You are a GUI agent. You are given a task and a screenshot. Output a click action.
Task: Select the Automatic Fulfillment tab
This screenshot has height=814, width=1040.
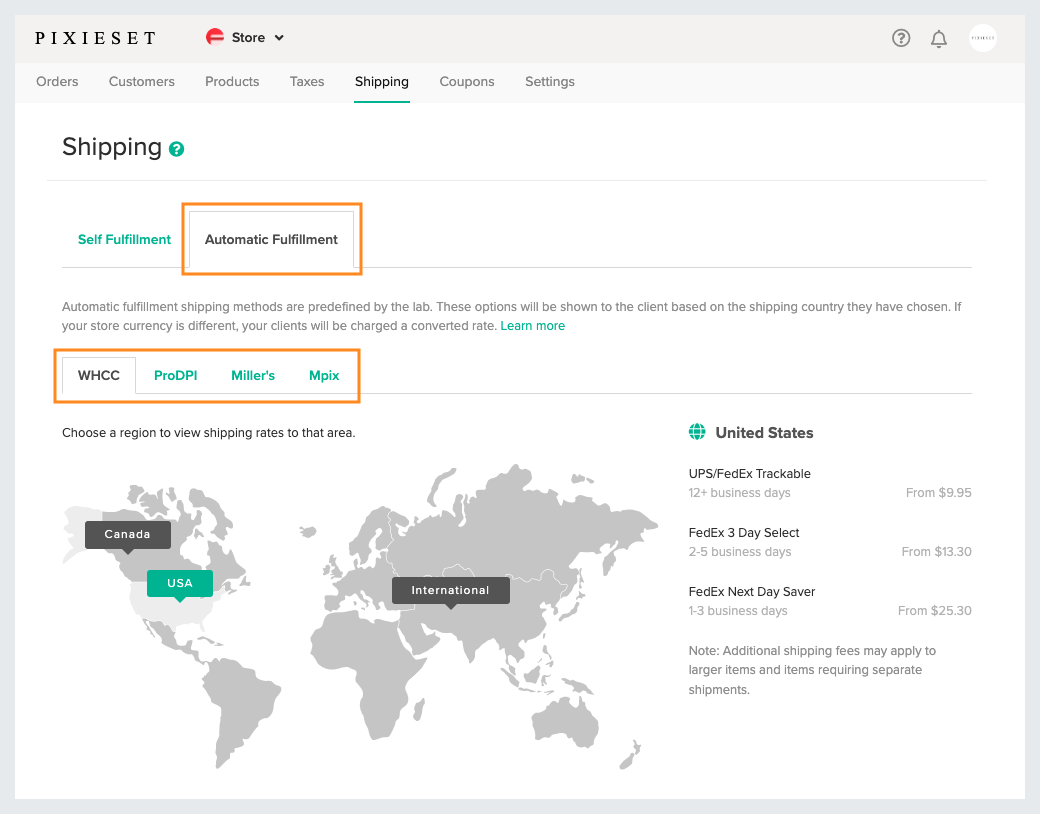click(x=271, y=239)
